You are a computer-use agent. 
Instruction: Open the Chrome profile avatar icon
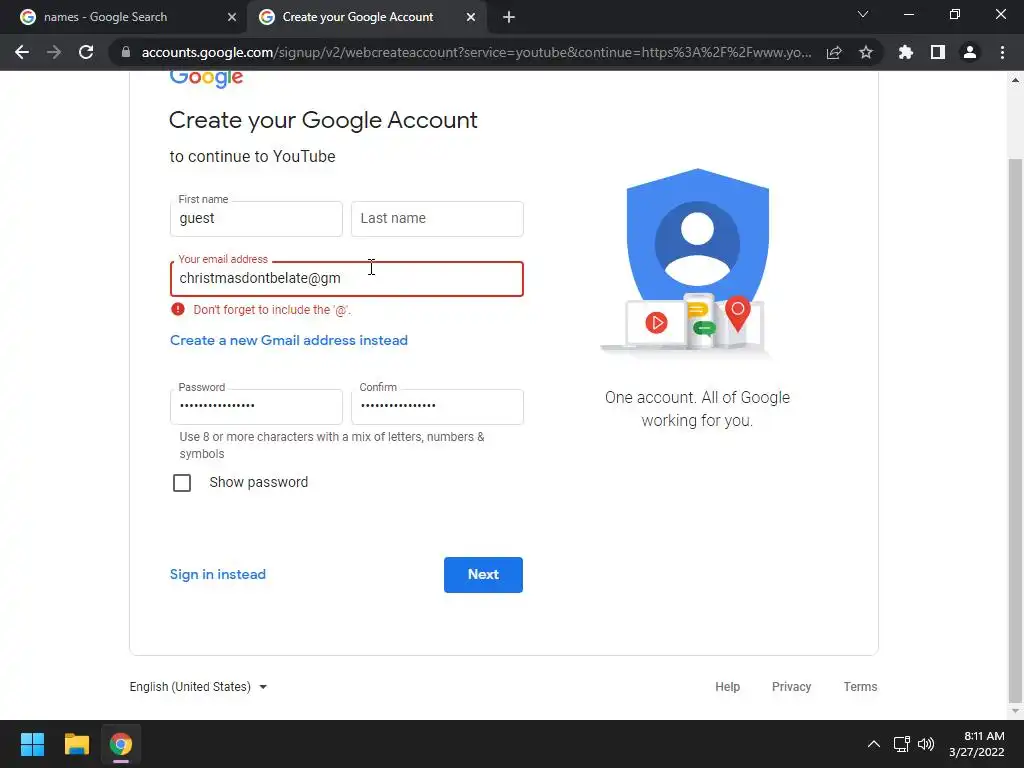pyautogui.click(x=970, y=52)
